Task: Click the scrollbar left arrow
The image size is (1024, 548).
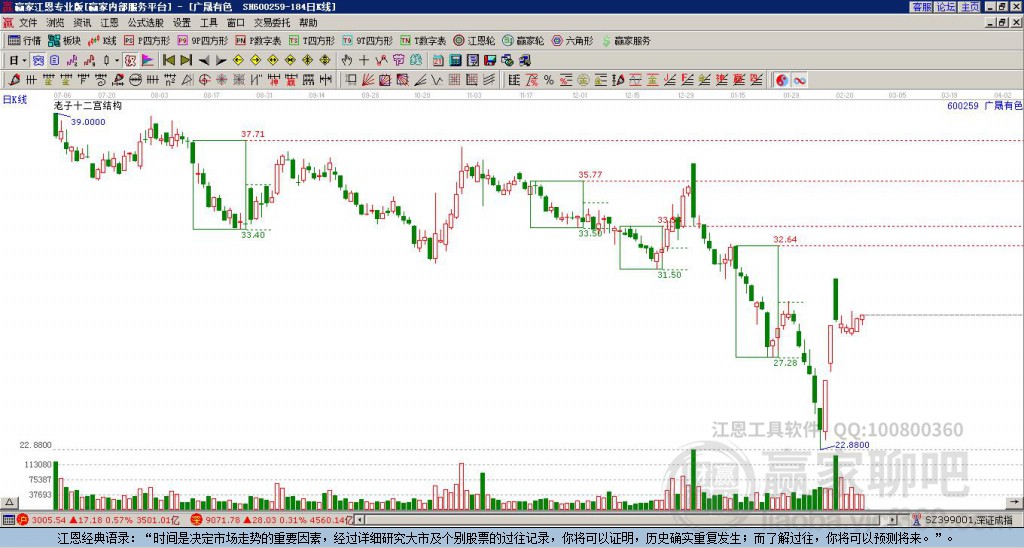Action: point(359,520)
